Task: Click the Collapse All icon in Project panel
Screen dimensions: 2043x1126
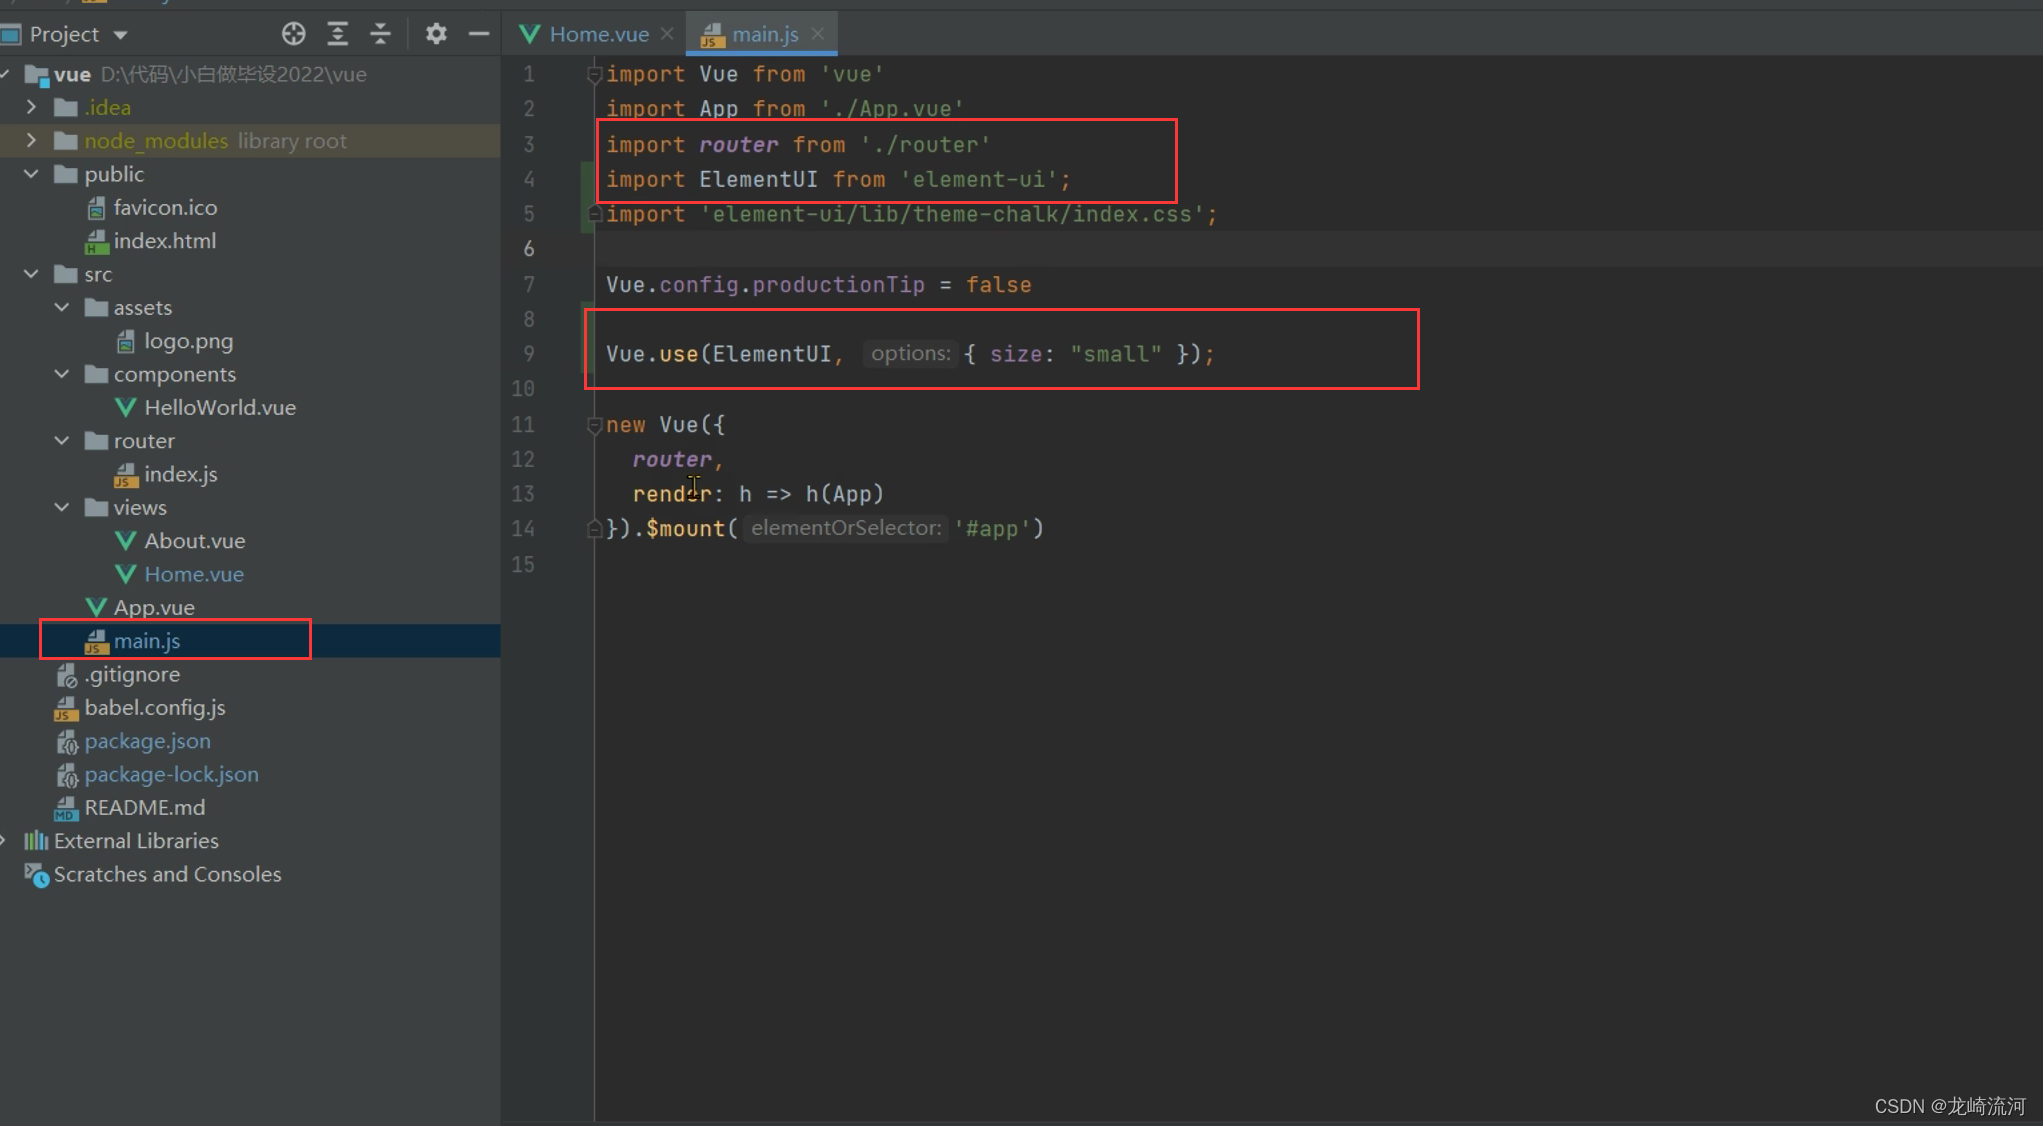Action: pyautogui.click(x=381, y=34)
